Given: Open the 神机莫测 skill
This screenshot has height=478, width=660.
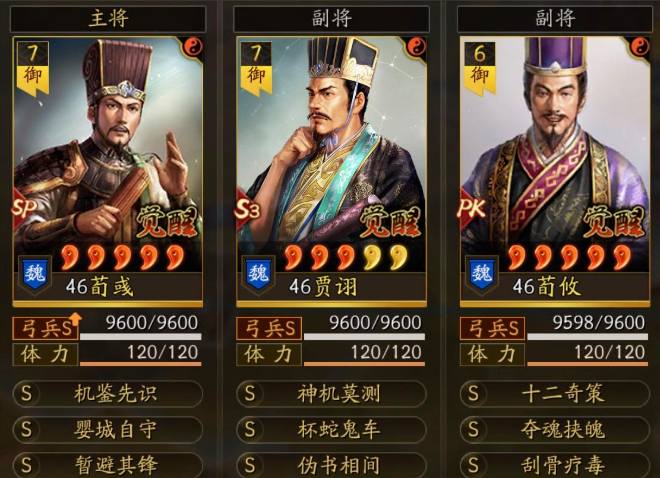Looking at the screenshot, I should 331,394.
